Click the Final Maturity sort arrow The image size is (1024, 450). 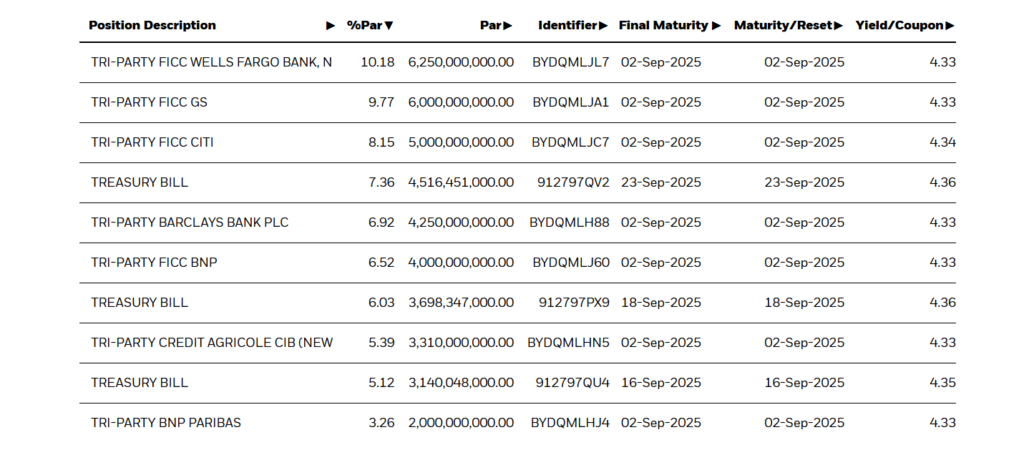pyautogui.click(x=716, y=25)
